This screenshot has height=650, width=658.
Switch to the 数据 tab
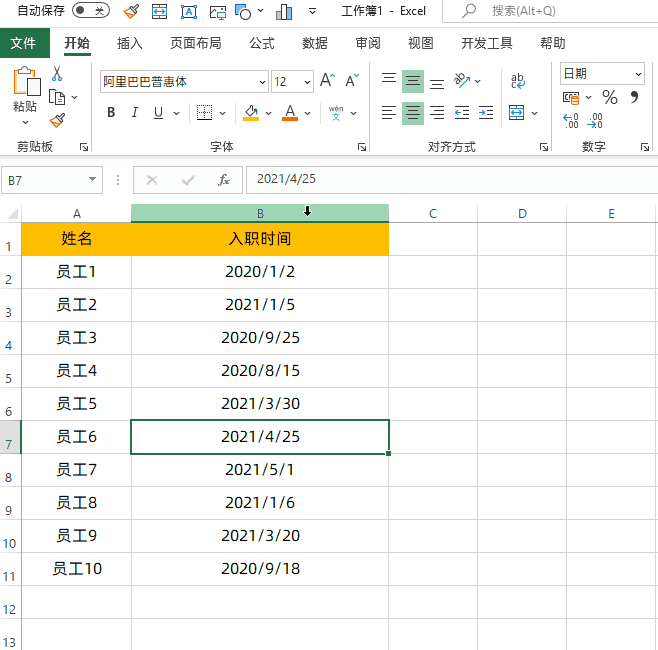point(315,43)
